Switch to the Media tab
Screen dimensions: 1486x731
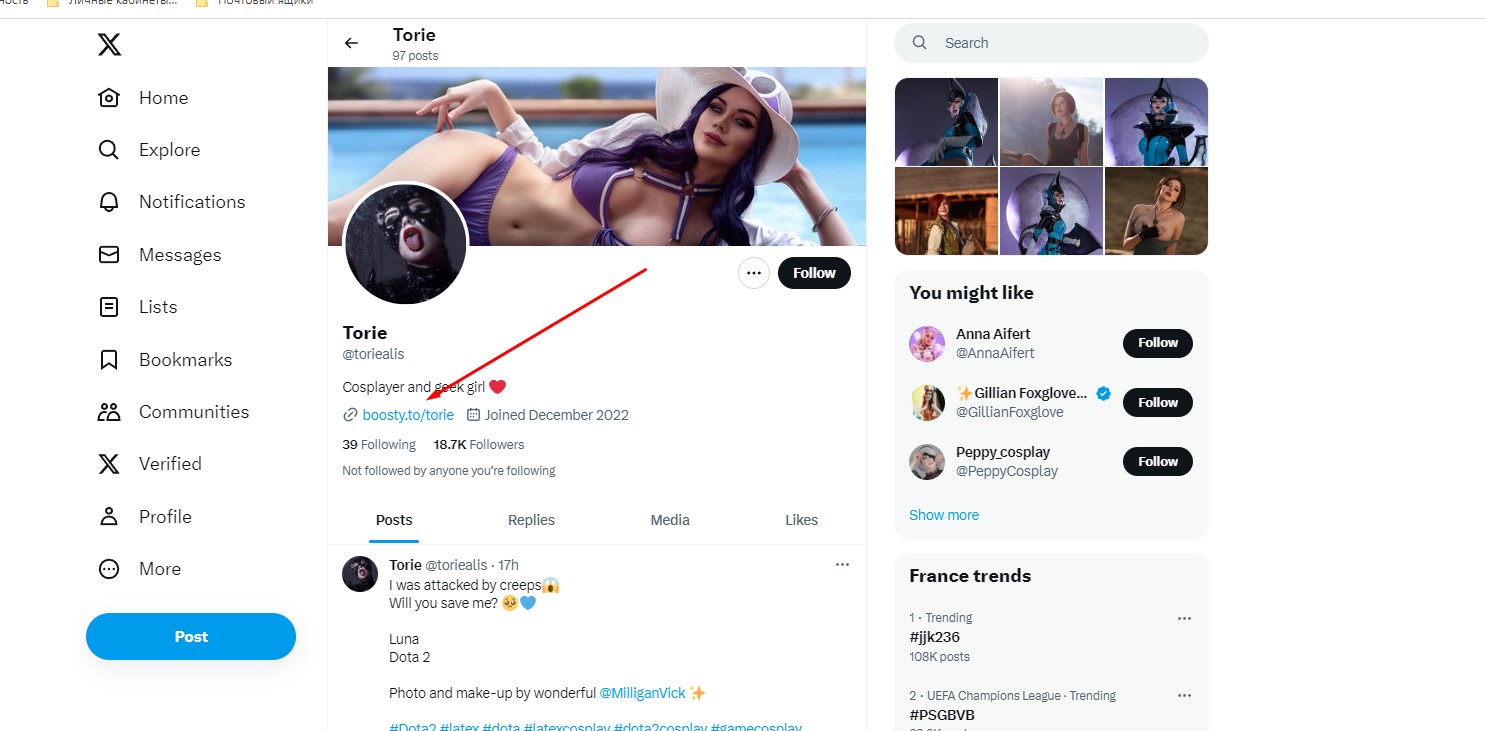pos(670,520)
